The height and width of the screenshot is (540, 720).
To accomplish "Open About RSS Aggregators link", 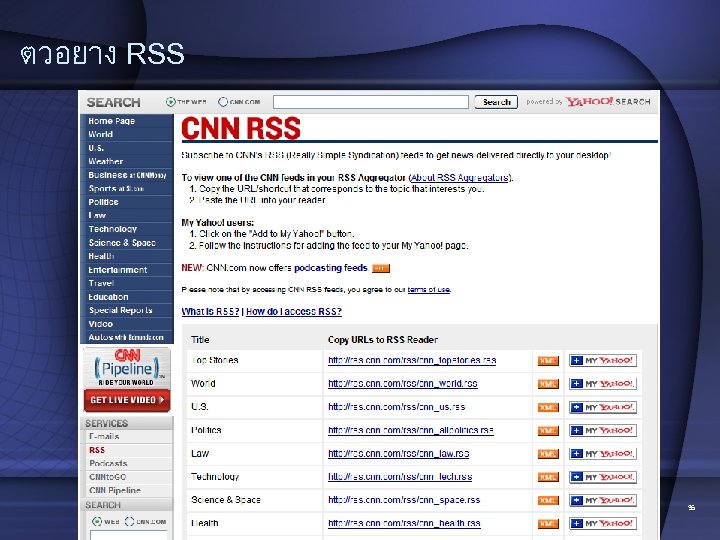I will click(x=460, y=178).
